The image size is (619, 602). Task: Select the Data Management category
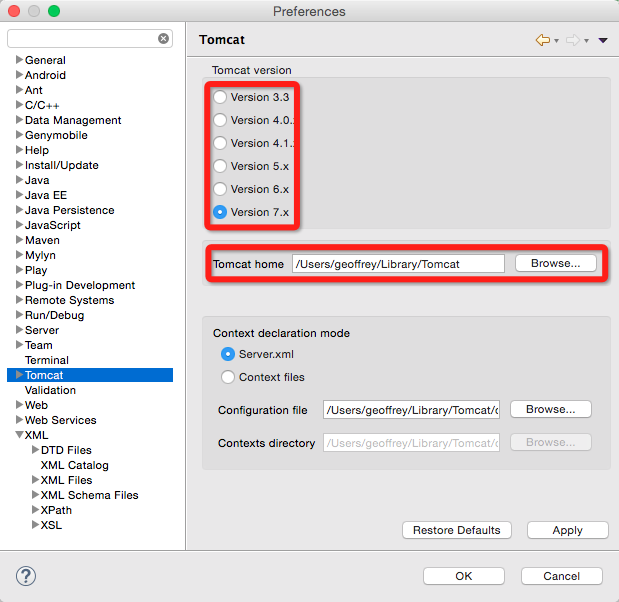pos(73,120)
